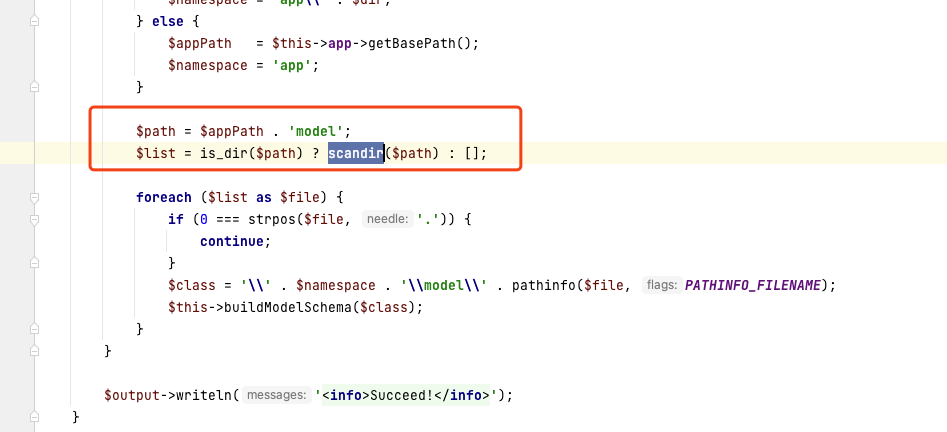Click the '\\model\\' string literal
Image resolution: width=947 pixels, height=432 pixels.
[444, 285]
